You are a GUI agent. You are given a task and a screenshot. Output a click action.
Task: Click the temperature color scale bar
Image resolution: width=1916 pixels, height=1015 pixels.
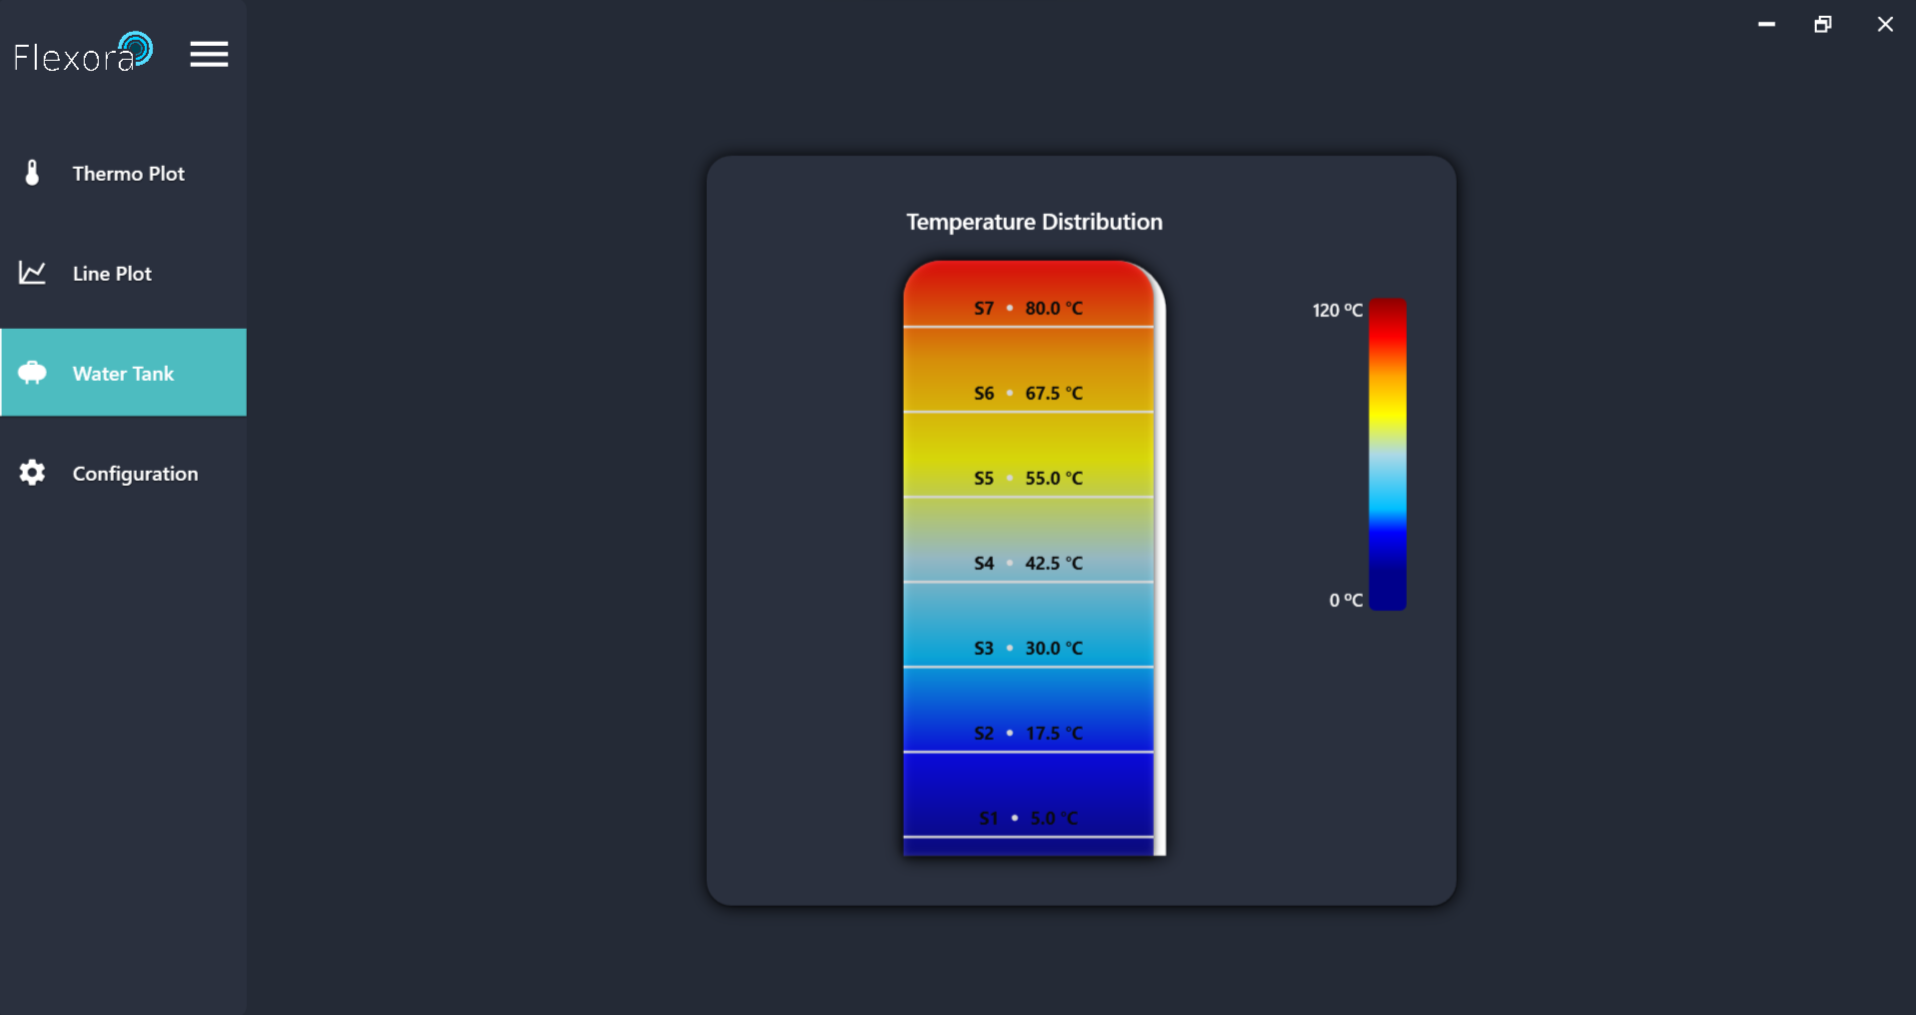1388,454
